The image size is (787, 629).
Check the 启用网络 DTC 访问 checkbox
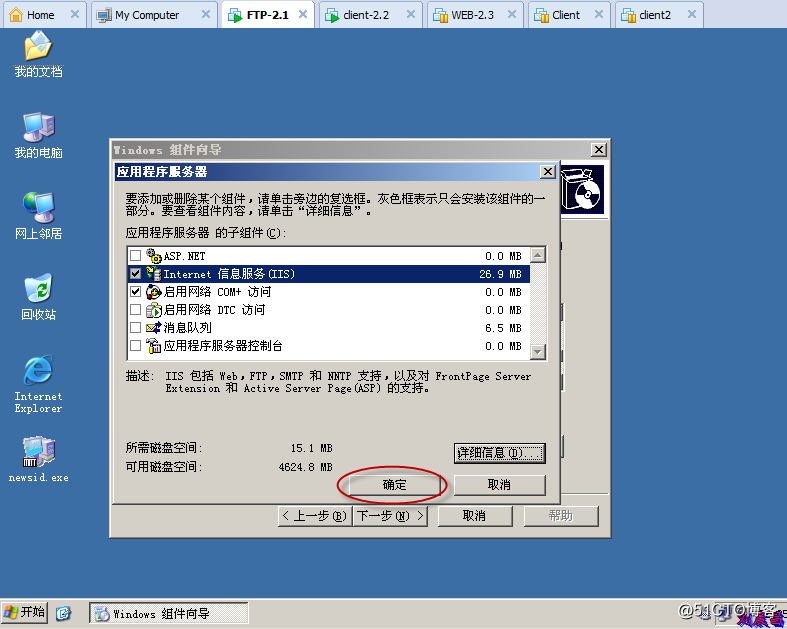[x=136, y=310]
